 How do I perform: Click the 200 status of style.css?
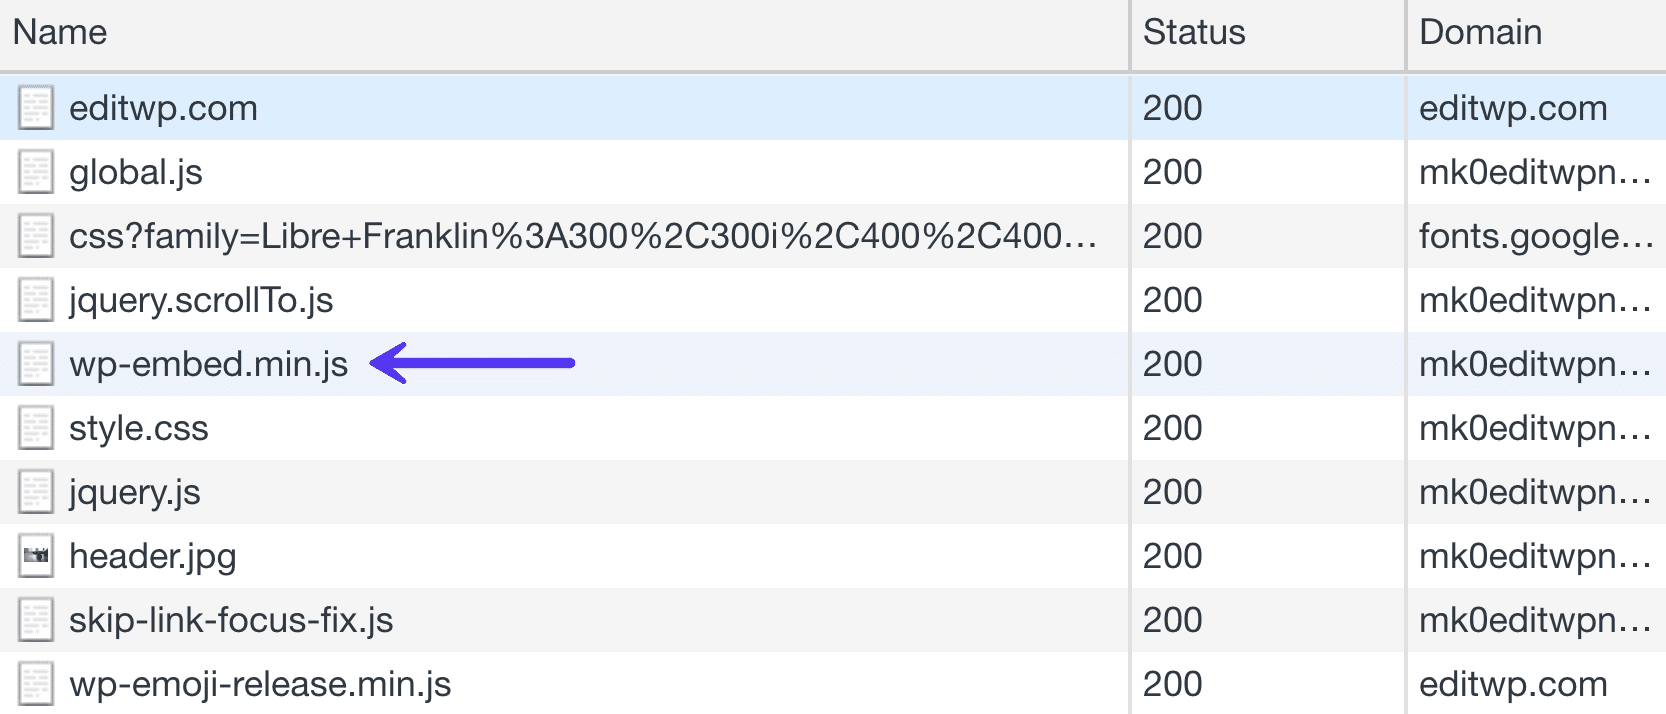1172,428
